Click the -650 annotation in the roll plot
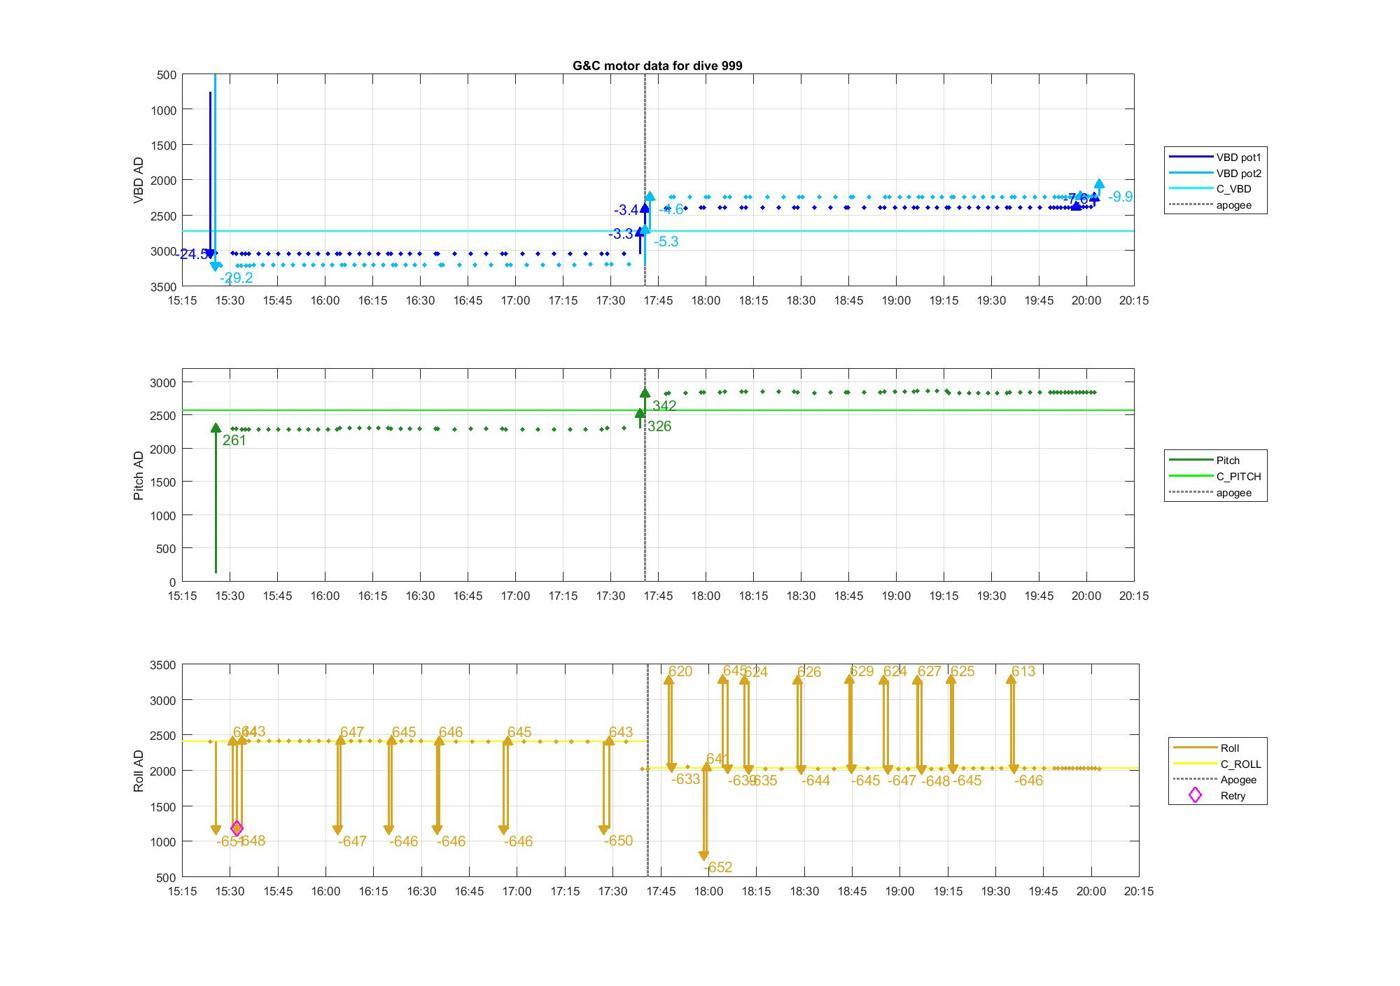Viewport: 1400px width, 986px height. [618, 840]
